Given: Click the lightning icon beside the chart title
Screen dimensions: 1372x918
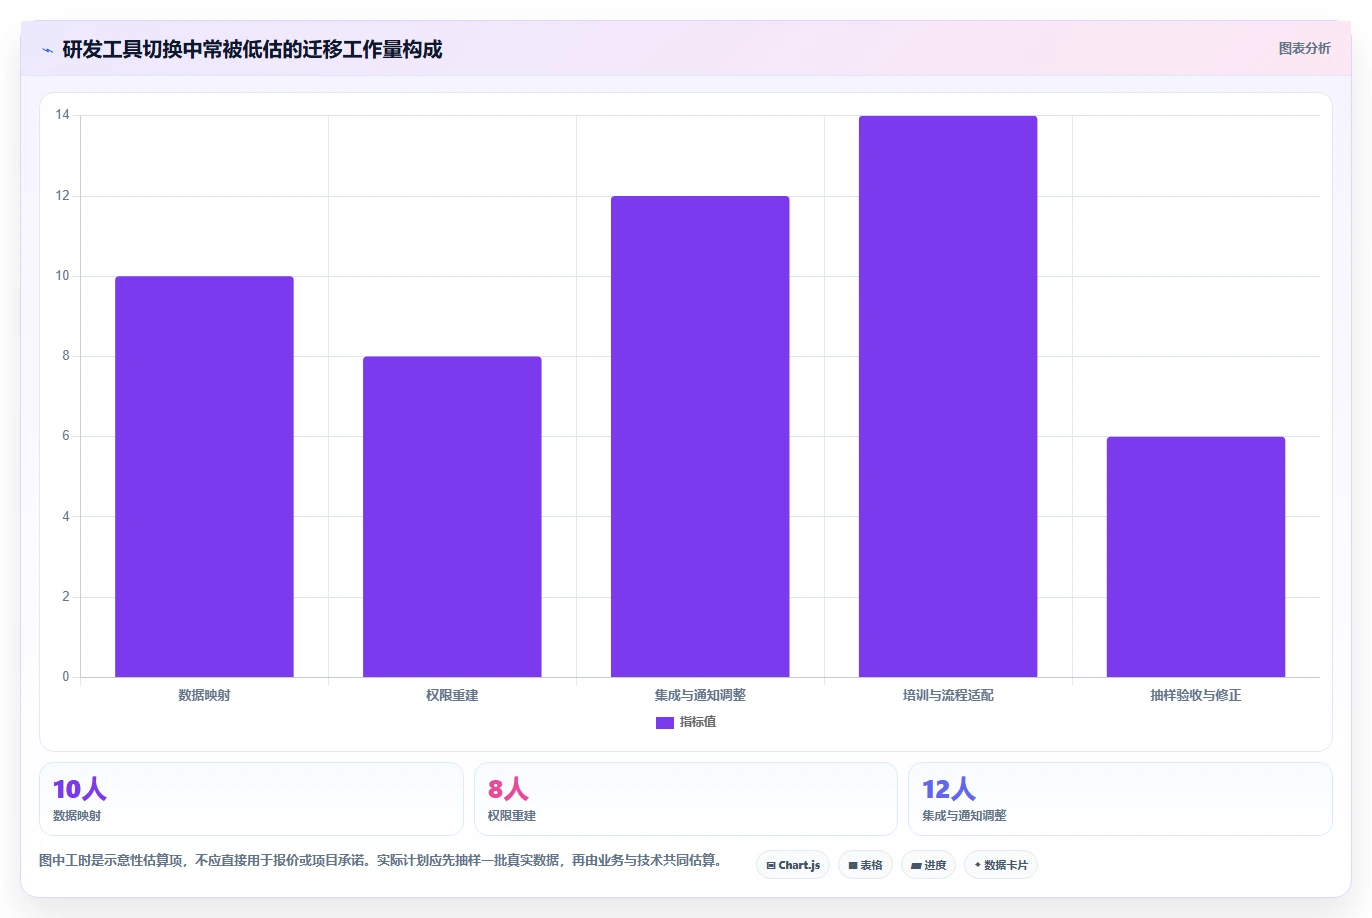Looking at the screenshot, I should [x=47, y=50].
